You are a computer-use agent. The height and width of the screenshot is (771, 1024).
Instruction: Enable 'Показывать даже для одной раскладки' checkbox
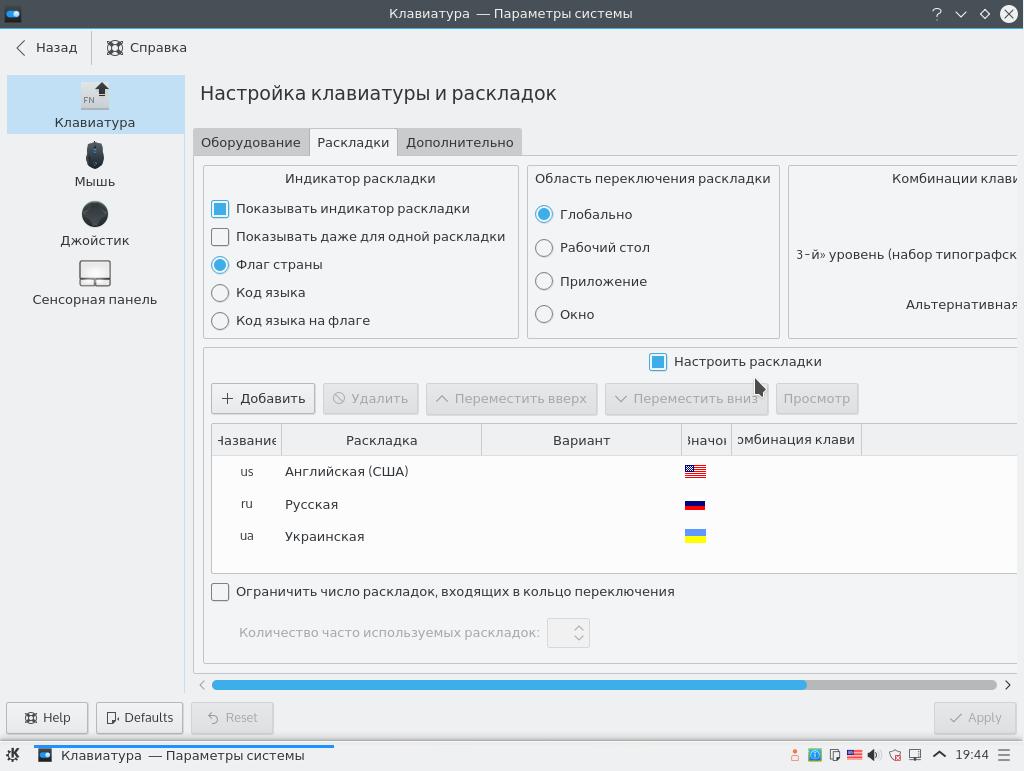(x=220, y=237)
